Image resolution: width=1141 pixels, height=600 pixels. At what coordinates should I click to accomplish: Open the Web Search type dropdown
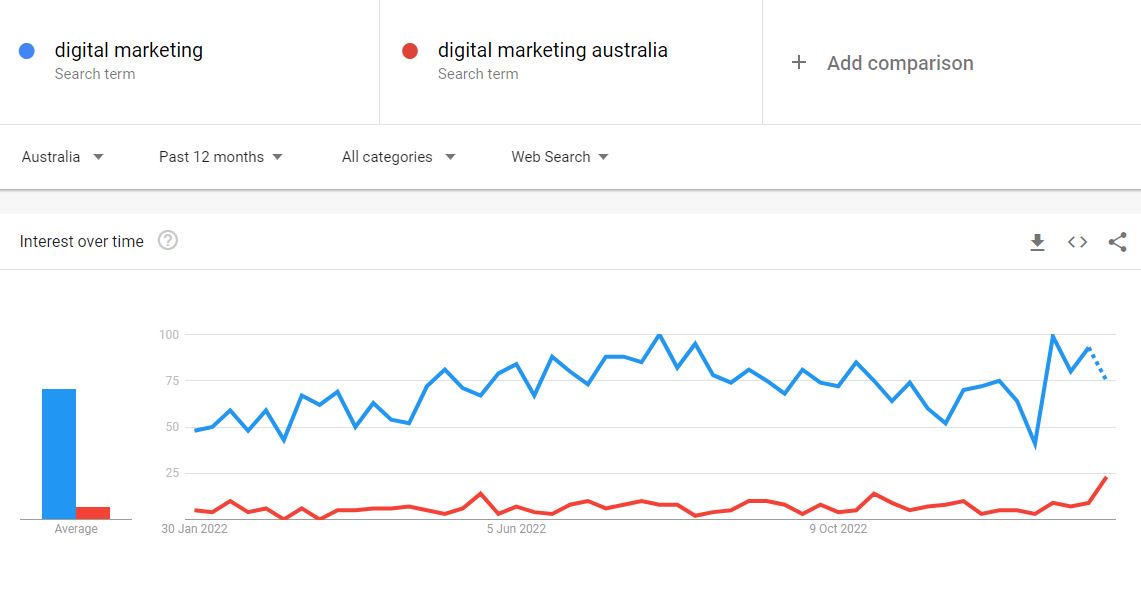(560, 157)
